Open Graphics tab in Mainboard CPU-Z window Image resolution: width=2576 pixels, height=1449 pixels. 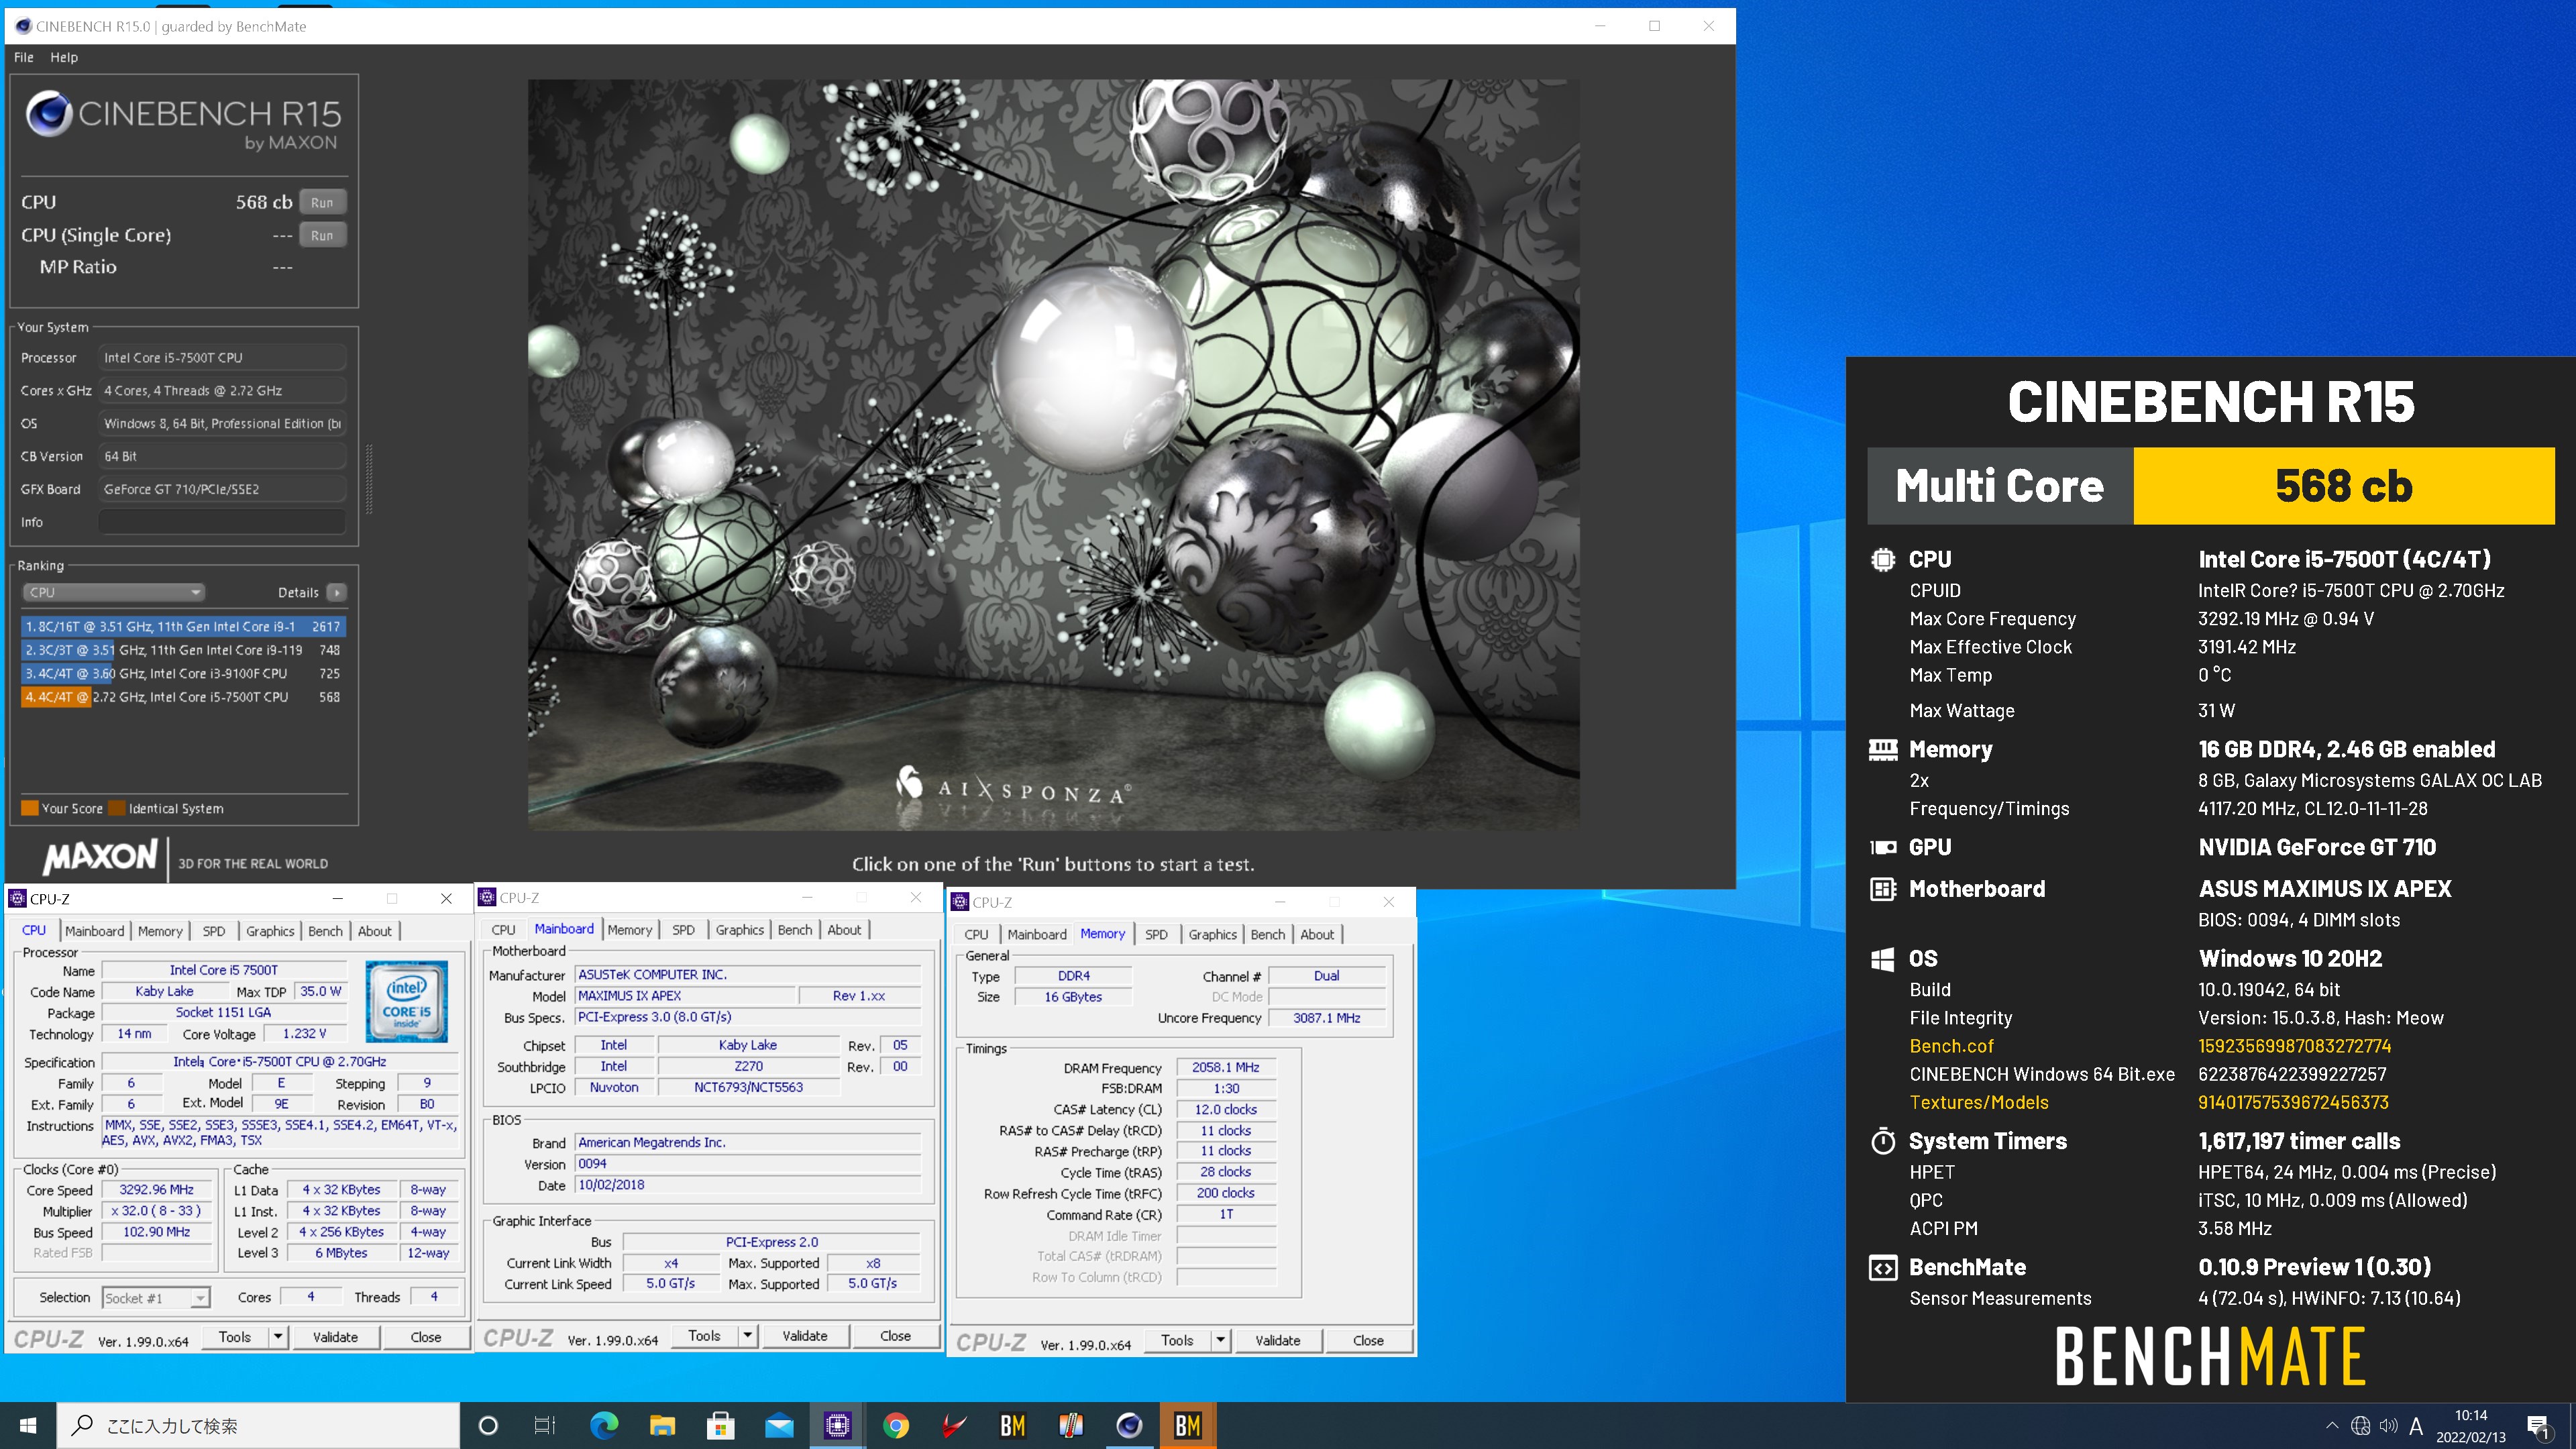click(739, 930)
